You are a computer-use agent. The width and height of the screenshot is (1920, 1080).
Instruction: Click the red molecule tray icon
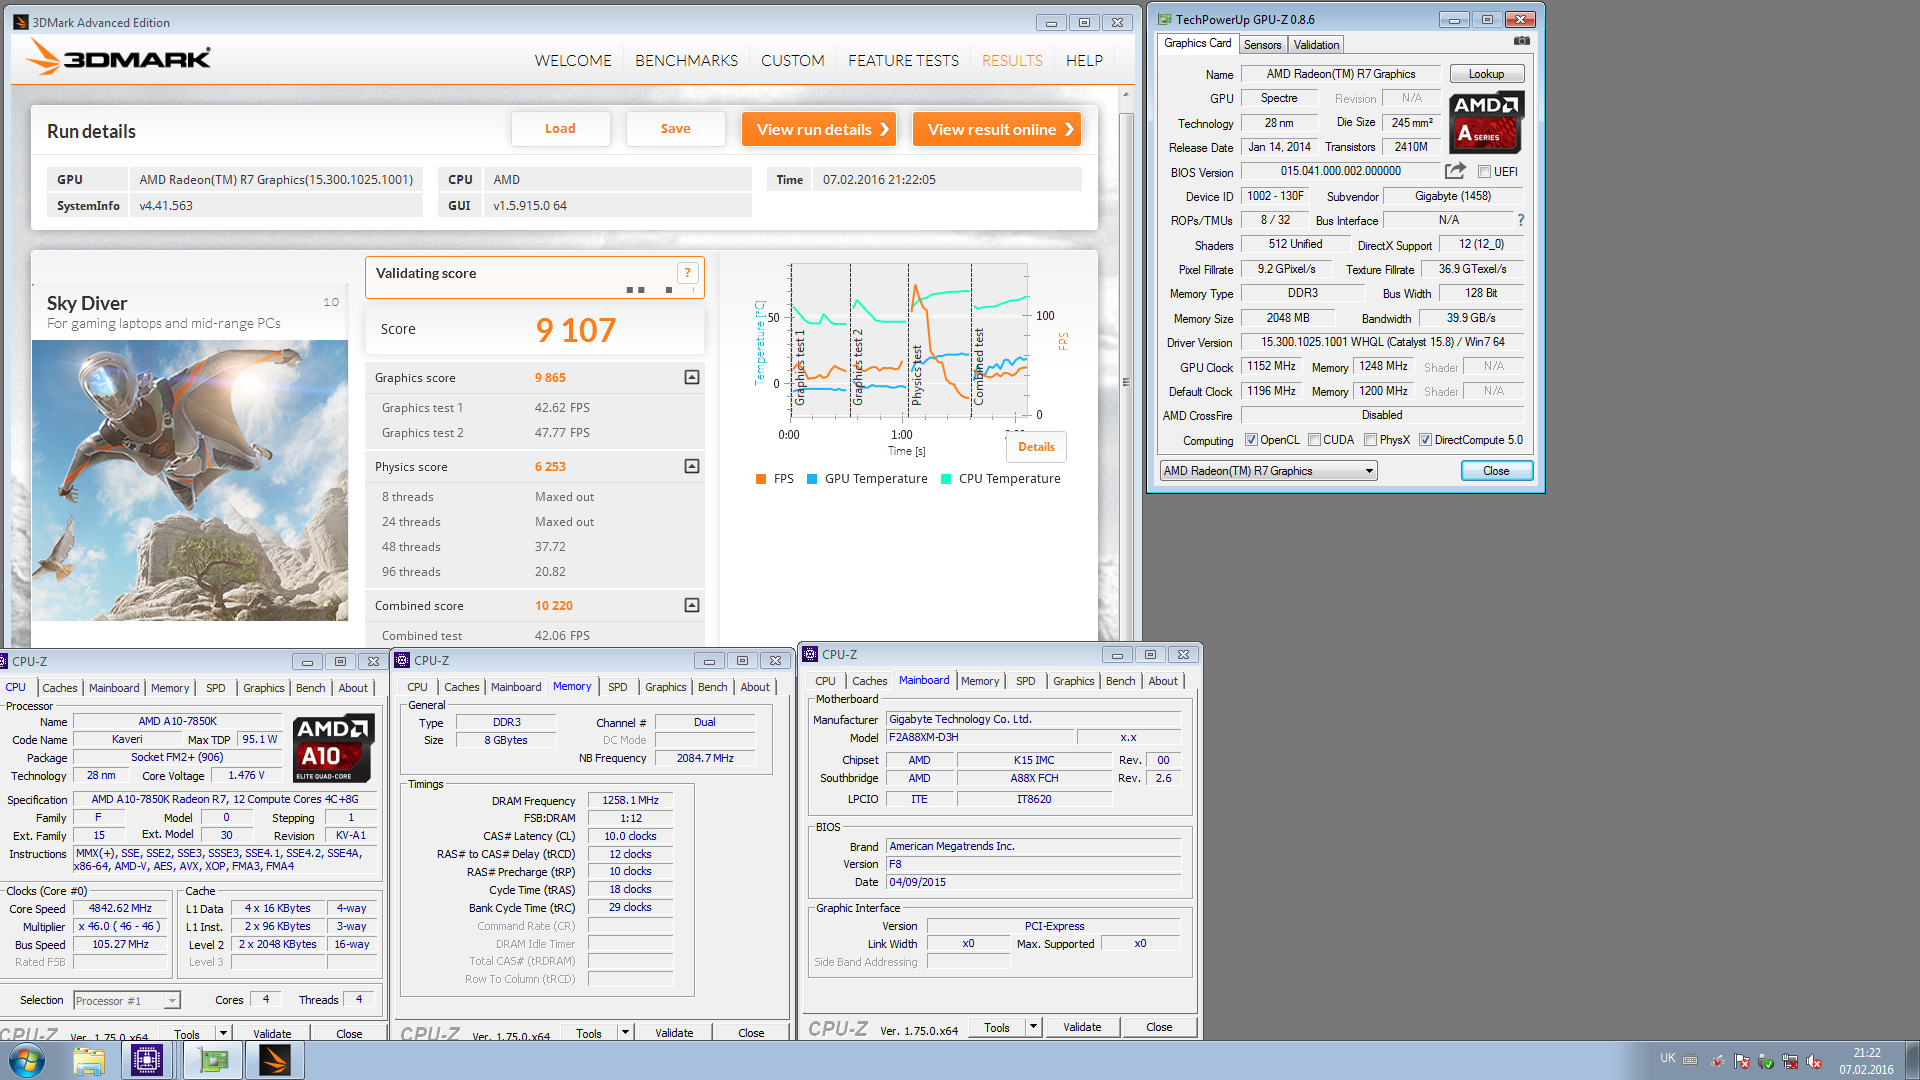point(1718,1061)
